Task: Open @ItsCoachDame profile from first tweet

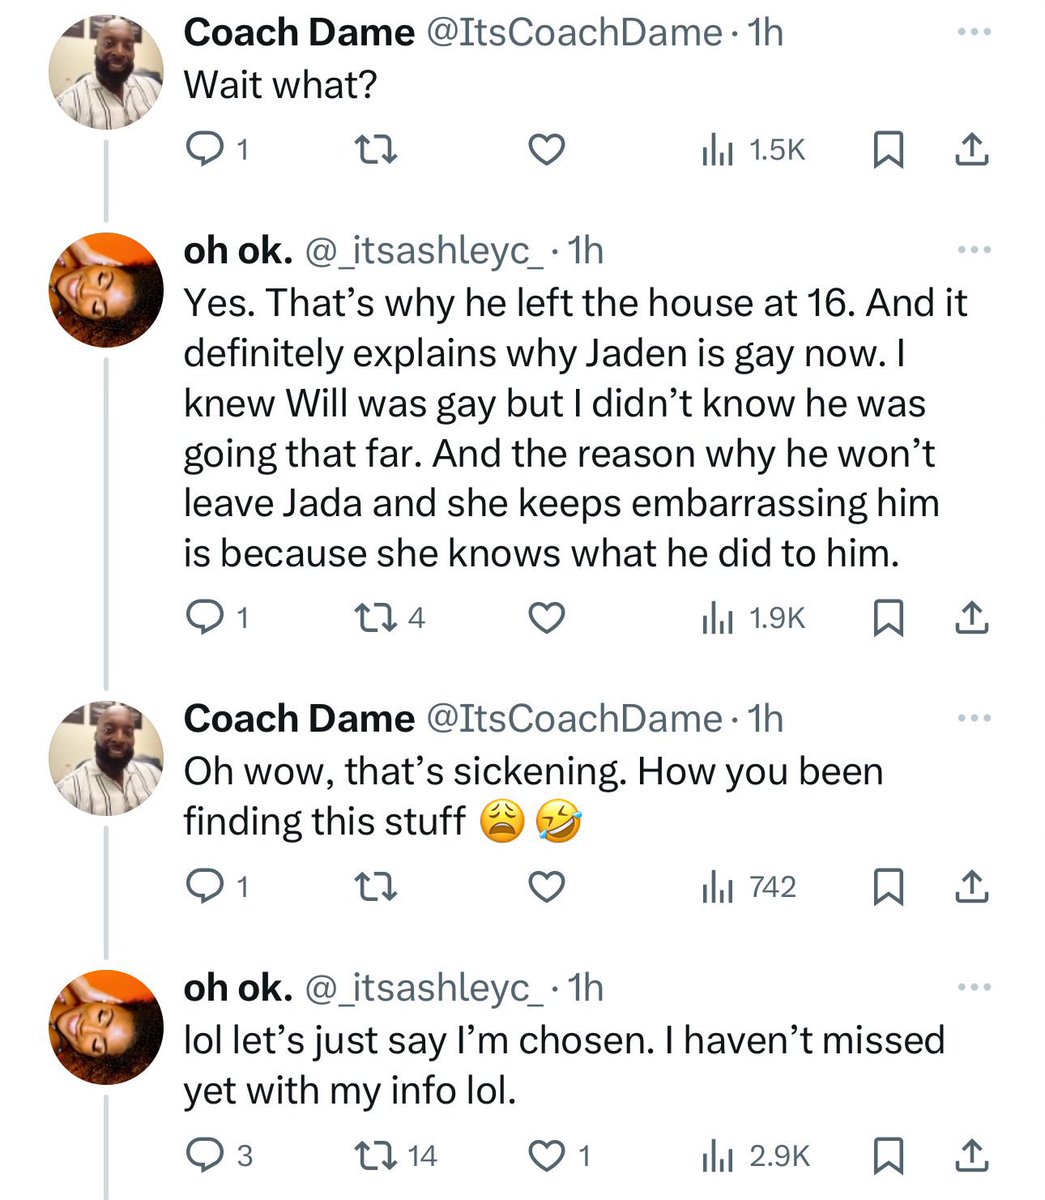Action: pyautogui.click(x=574, y=33)
